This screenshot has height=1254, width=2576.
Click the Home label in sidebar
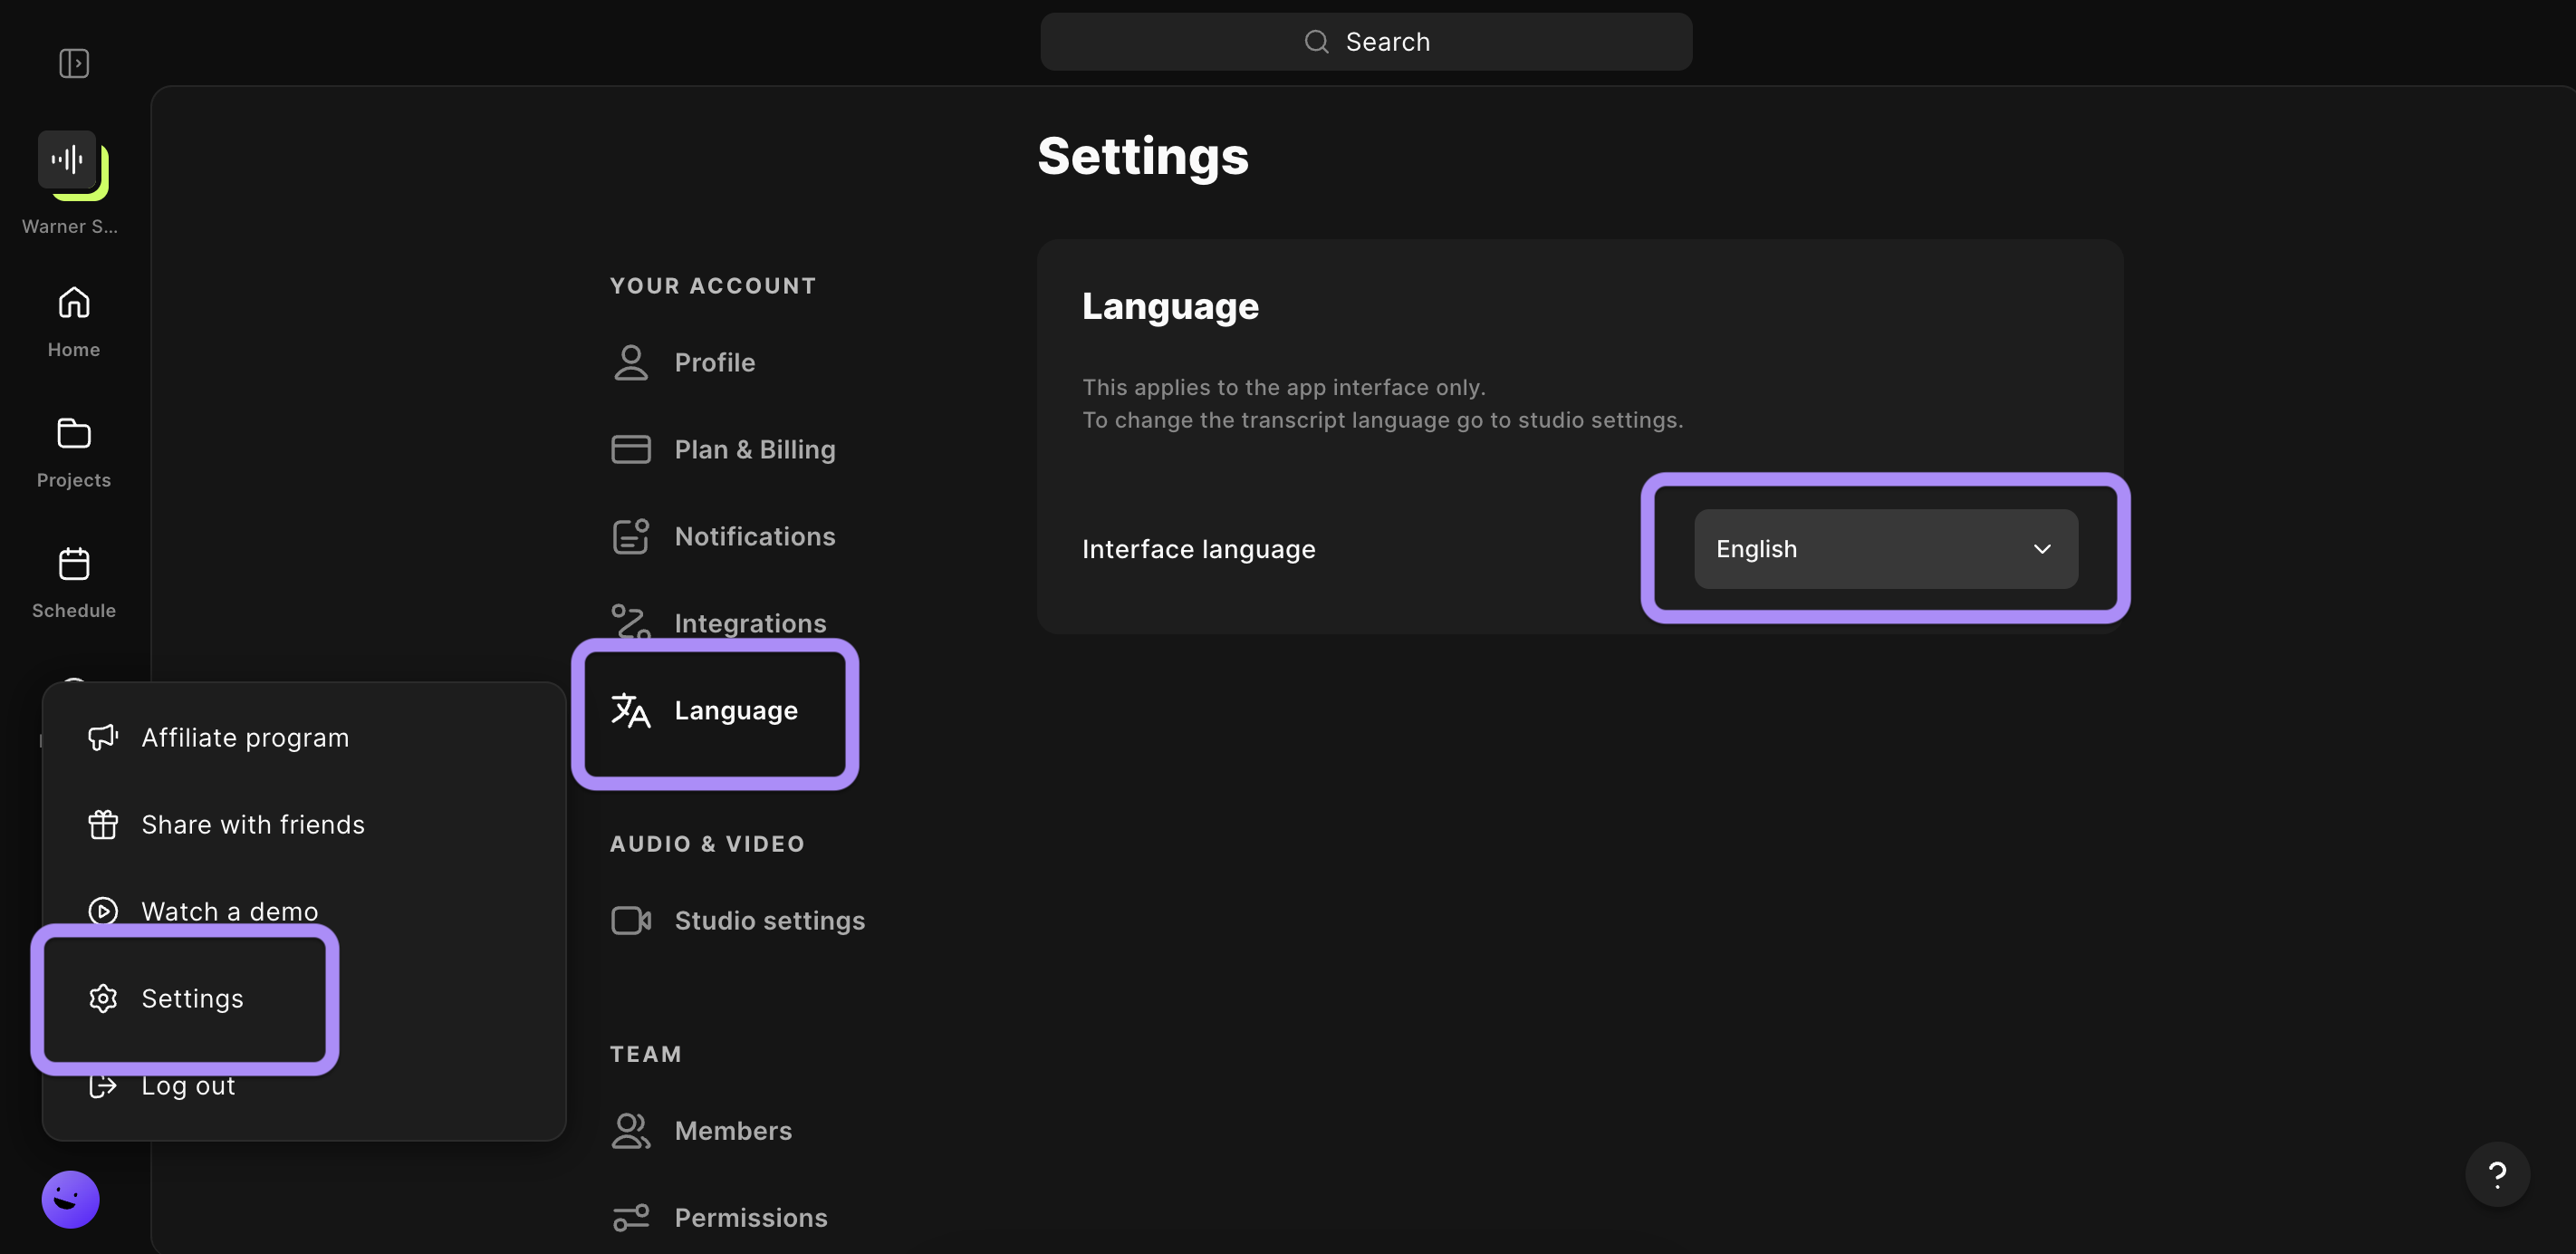point(74,349)
